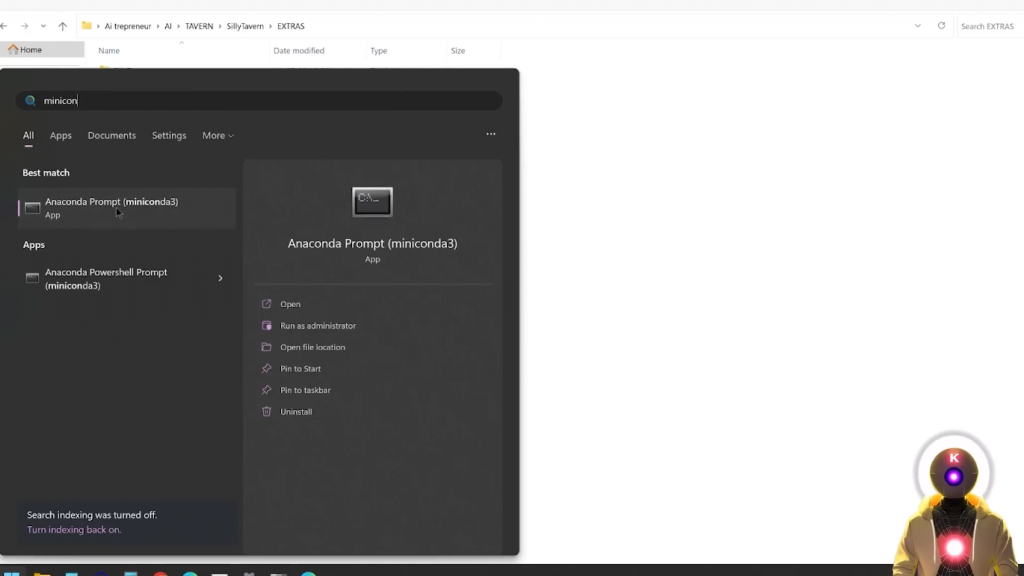
Task: Click the Uninstall trash icon
Action: point(266,411)
